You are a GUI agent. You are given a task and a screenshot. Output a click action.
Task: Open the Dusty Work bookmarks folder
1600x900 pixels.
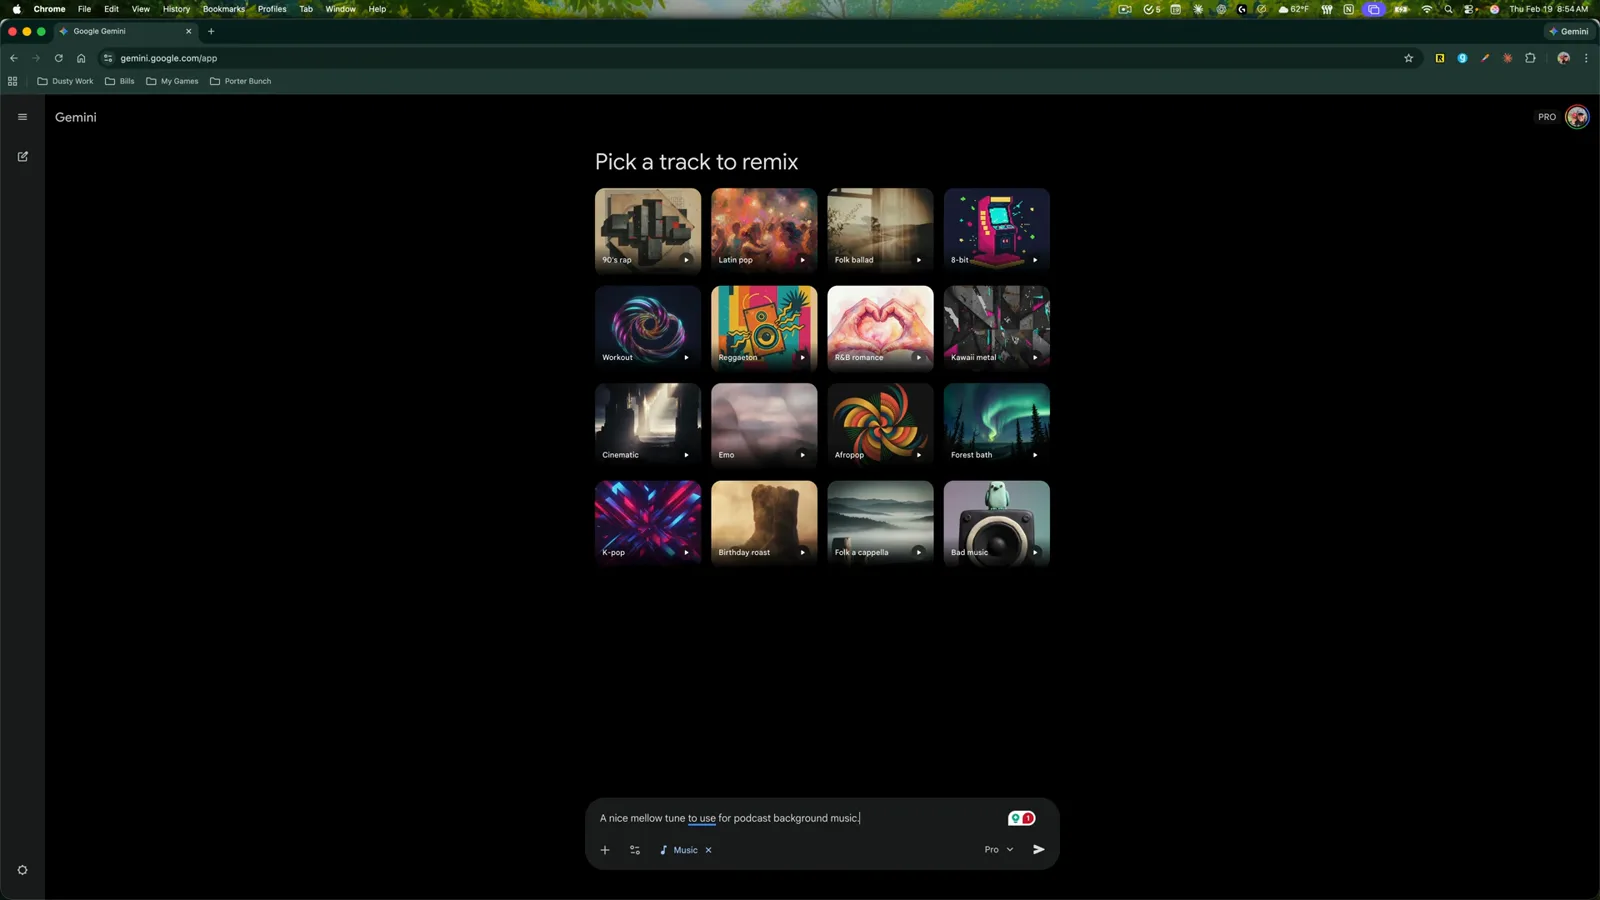(65, 81)
